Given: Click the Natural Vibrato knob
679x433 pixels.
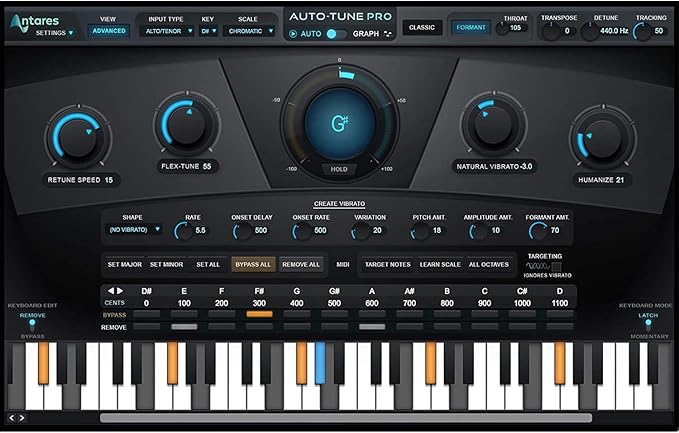Looking at the screenshot, I should pos(494,125).
